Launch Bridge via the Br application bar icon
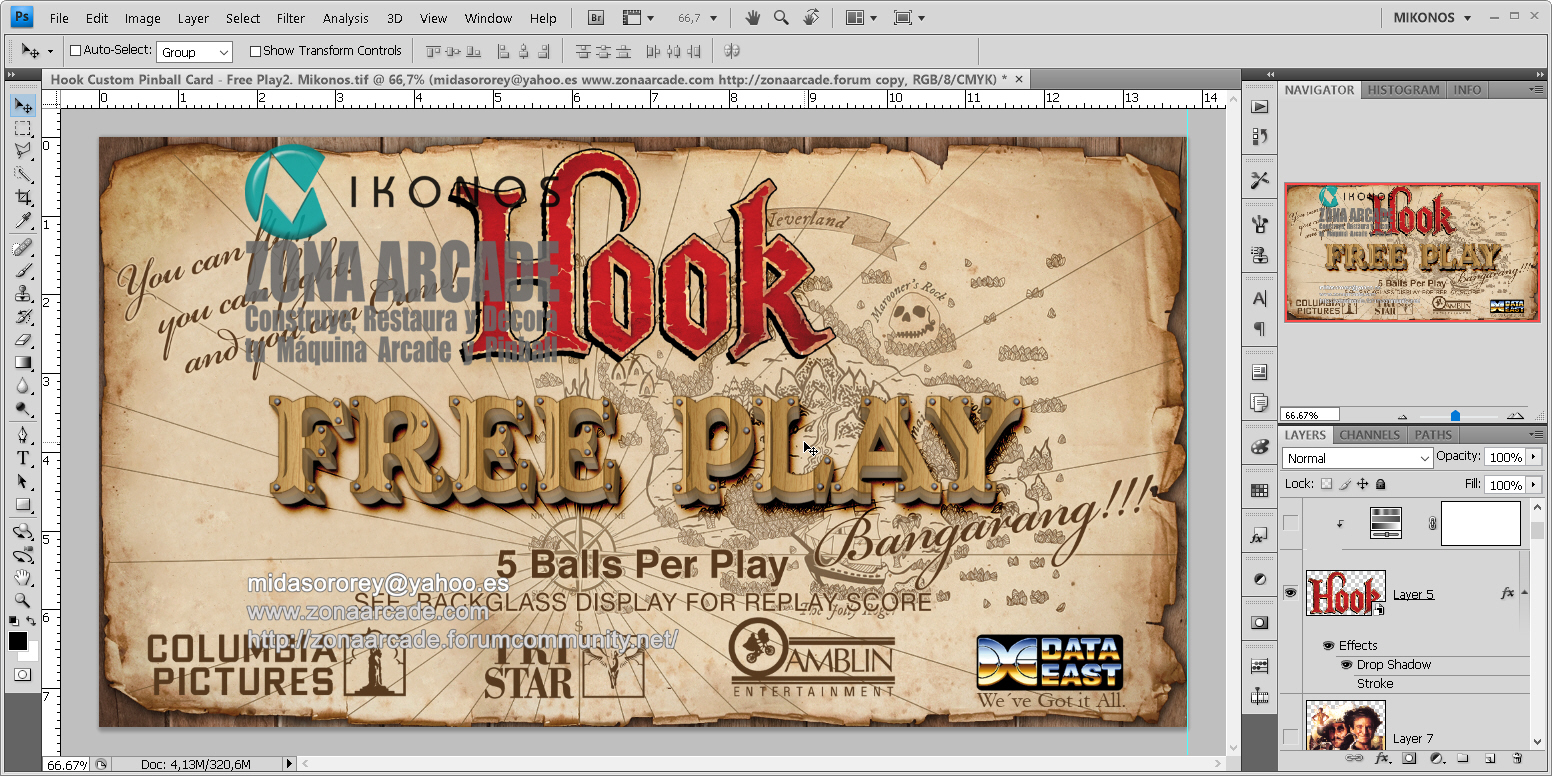Screen dimensions: 1552x776 (x=594, y=17)
